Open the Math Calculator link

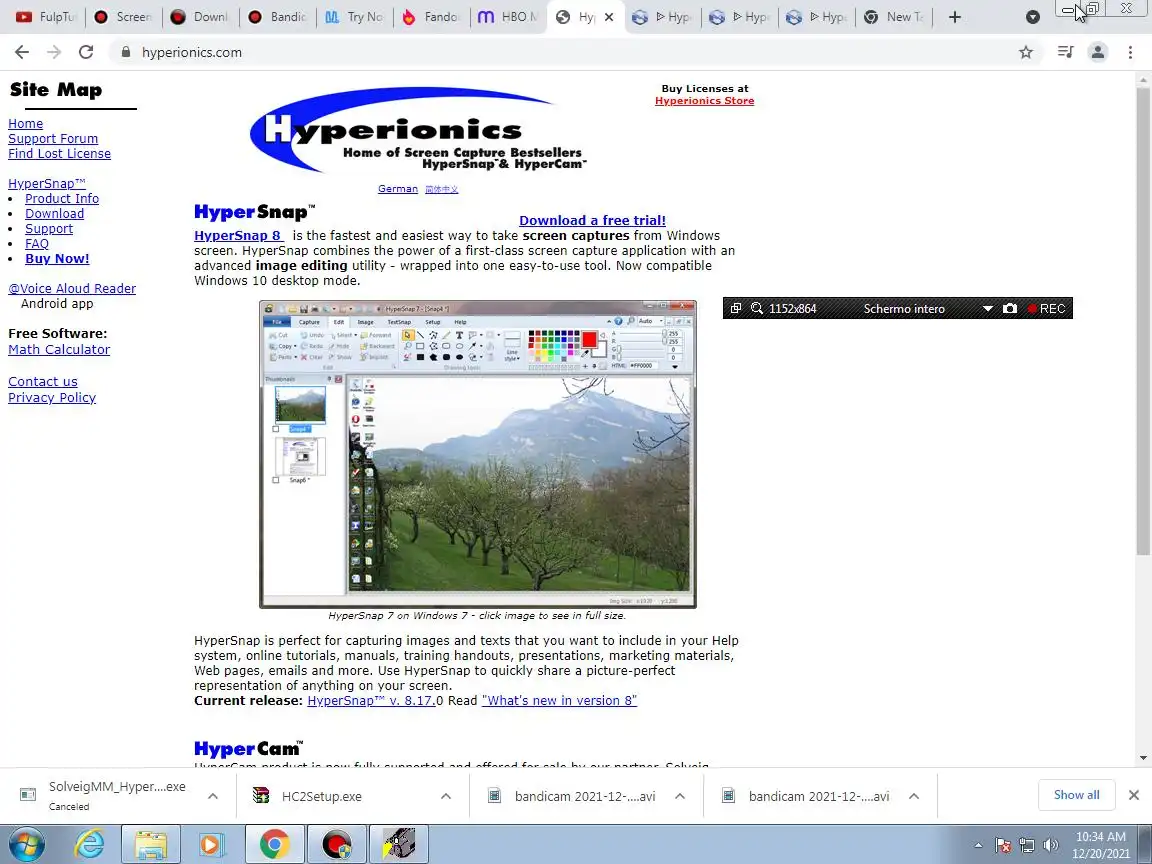(59, 350)
